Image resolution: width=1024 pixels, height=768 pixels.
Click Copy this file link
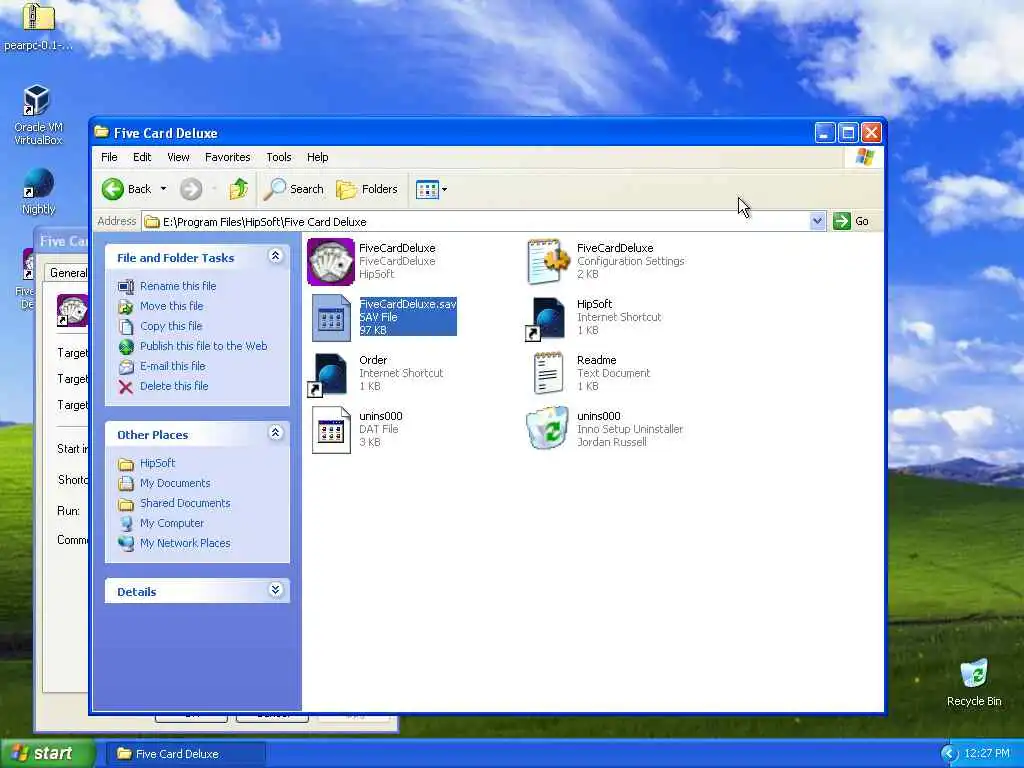coord(171,326)
